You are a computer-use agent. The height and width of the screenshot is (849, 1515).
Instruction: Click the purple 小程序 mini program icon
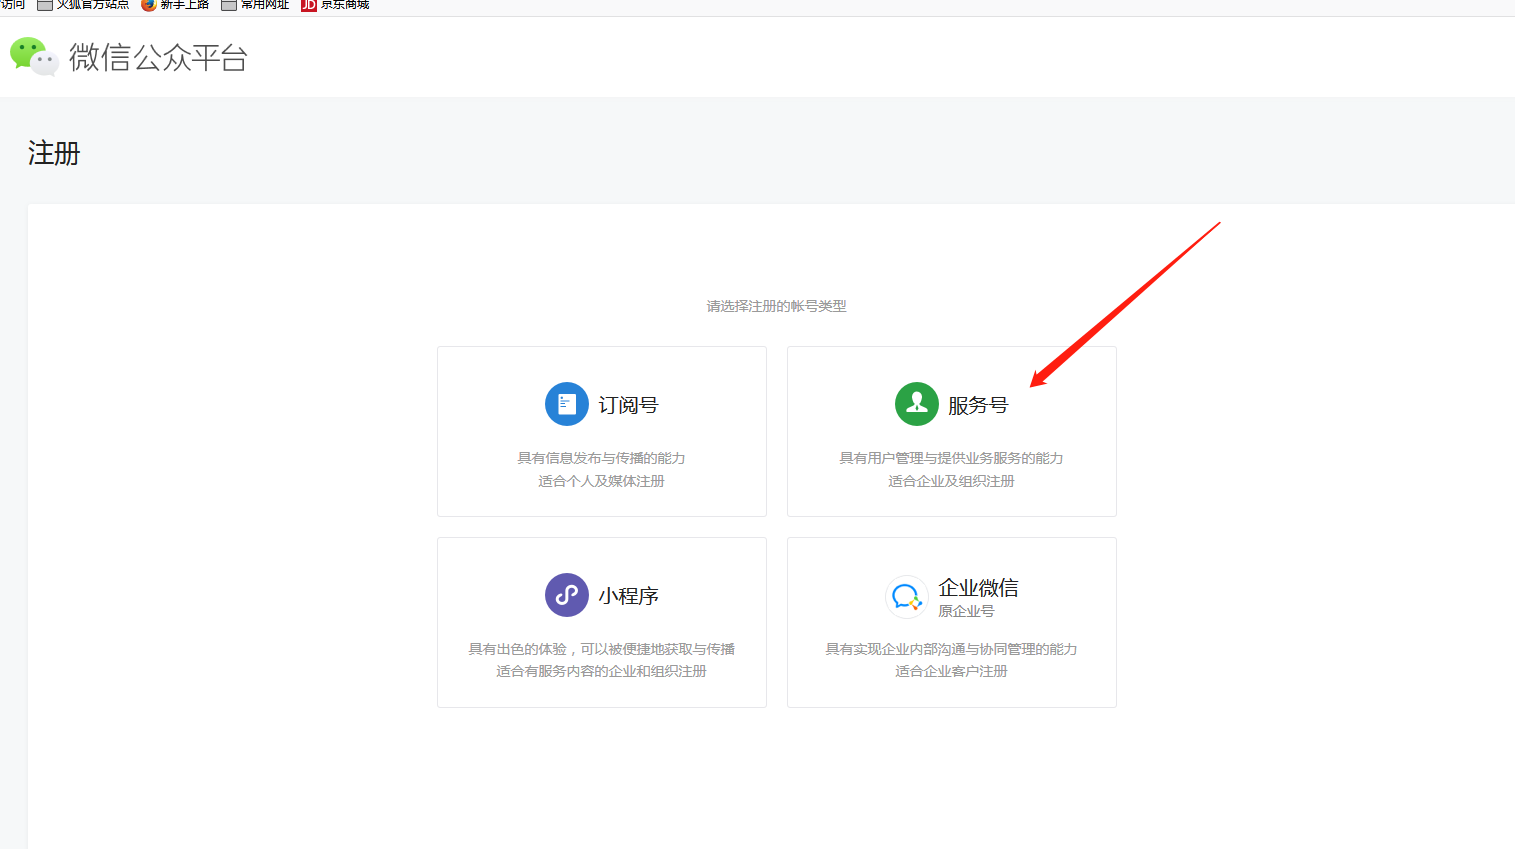(x=566, y=595)
